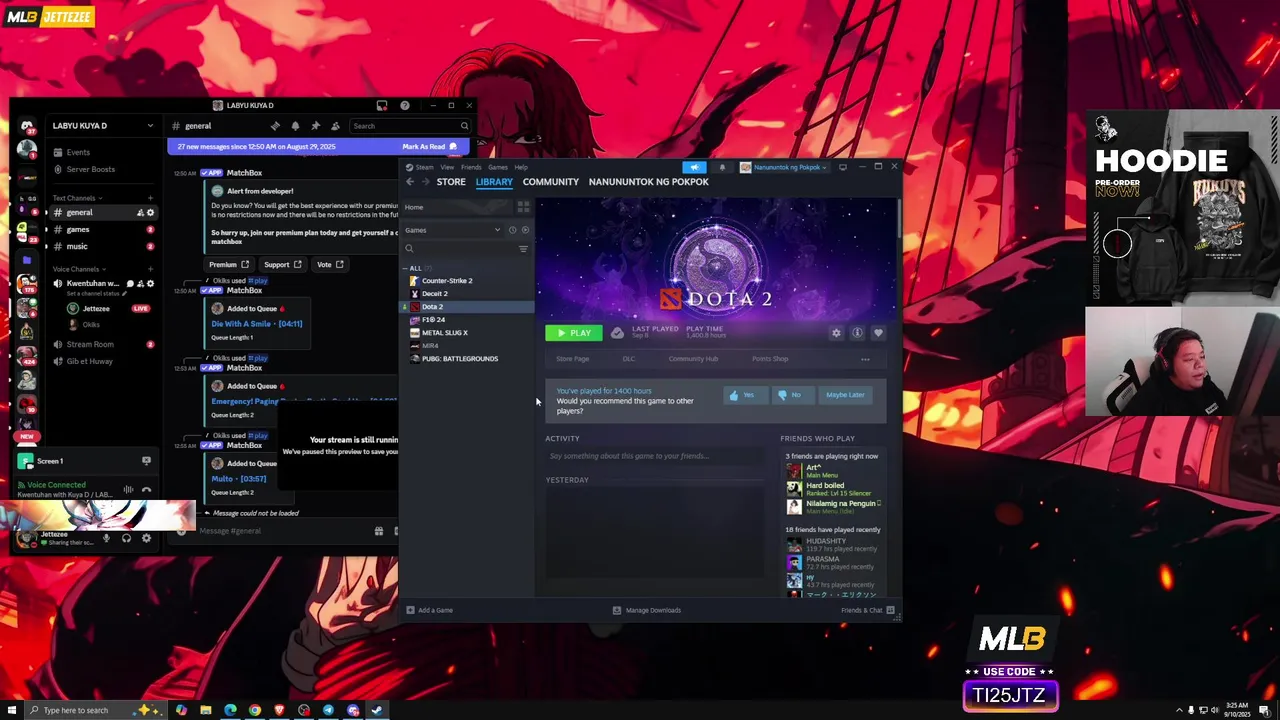Viewport: 1280px width, 720px height.
Task: Select Deceit 2 in the library list
Action: (x=434, y=294)
